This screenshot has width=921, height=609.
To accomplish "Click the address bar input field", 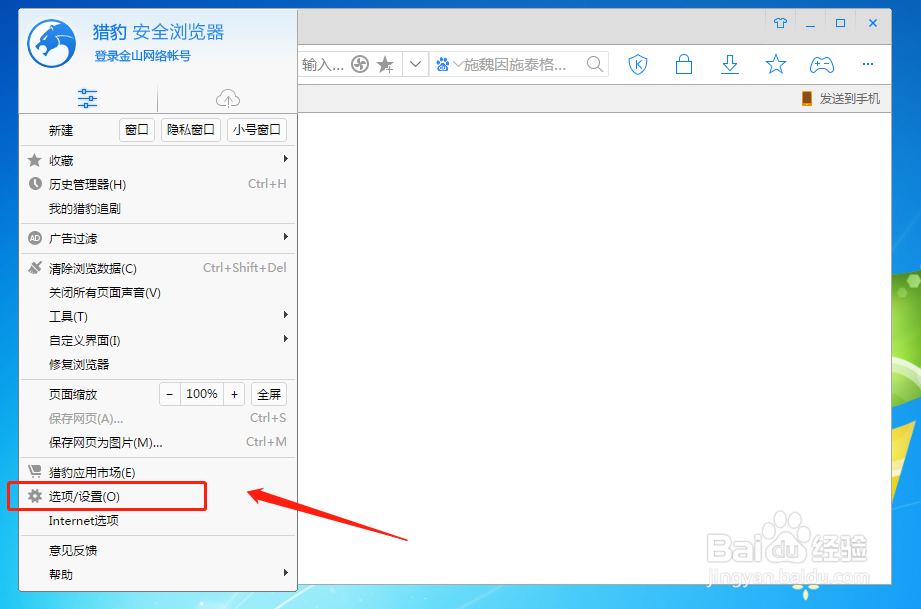I will (323, 65).
